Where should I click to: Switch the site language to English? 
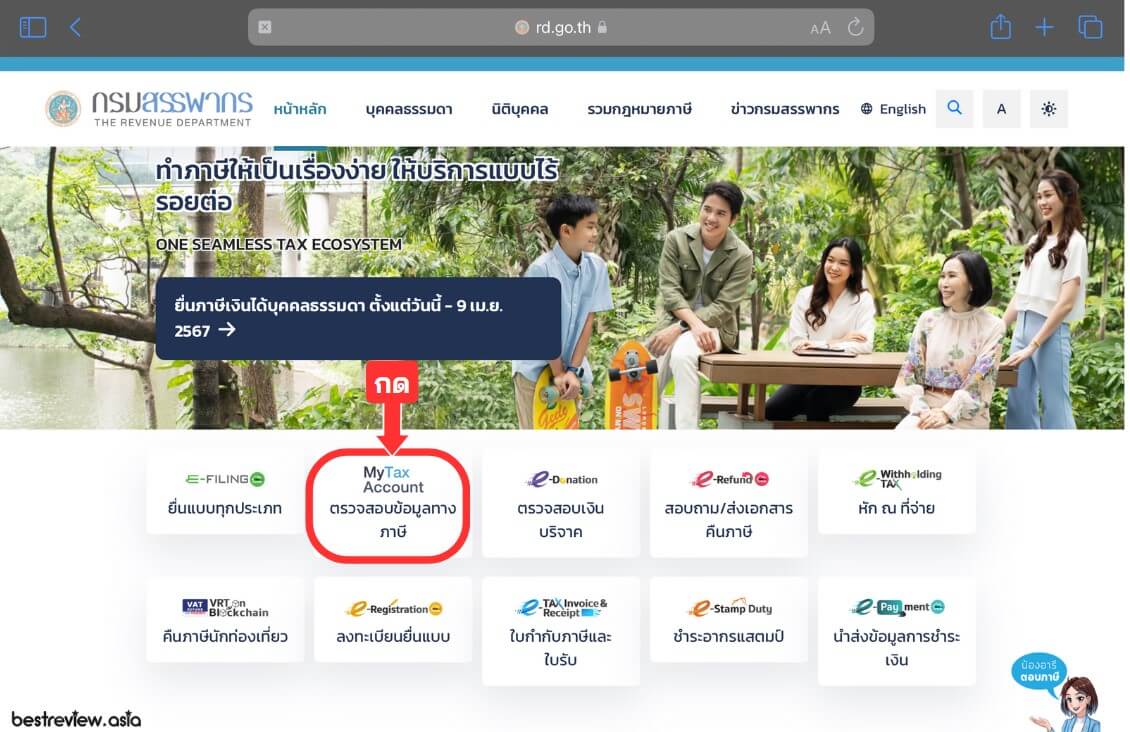tap(893, 110)
